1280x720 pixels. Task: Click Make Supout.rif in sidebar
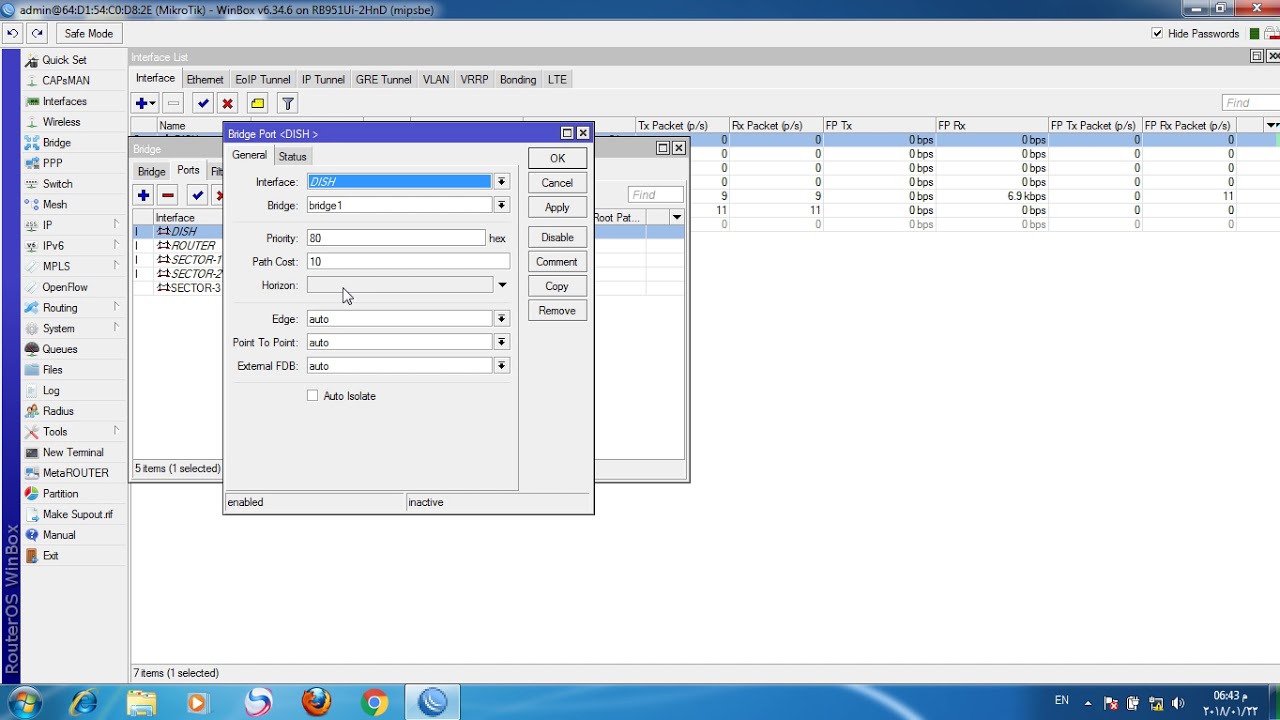[78, 514]
